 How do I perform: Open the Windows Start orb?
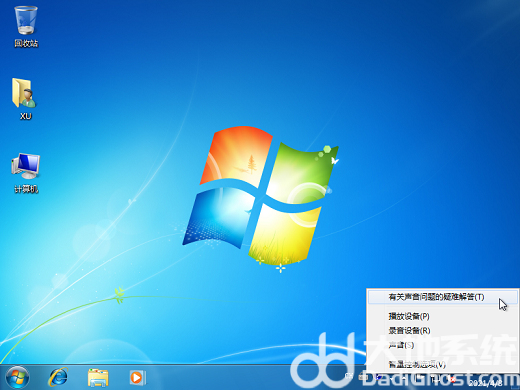[17, 378]
